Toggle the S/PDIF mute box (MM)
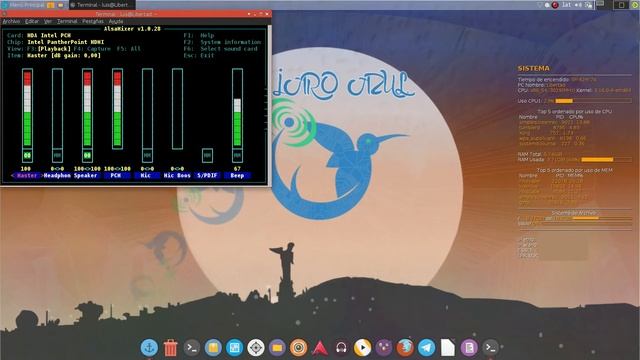Screen dimensions: 640x360 pos(207,156)
